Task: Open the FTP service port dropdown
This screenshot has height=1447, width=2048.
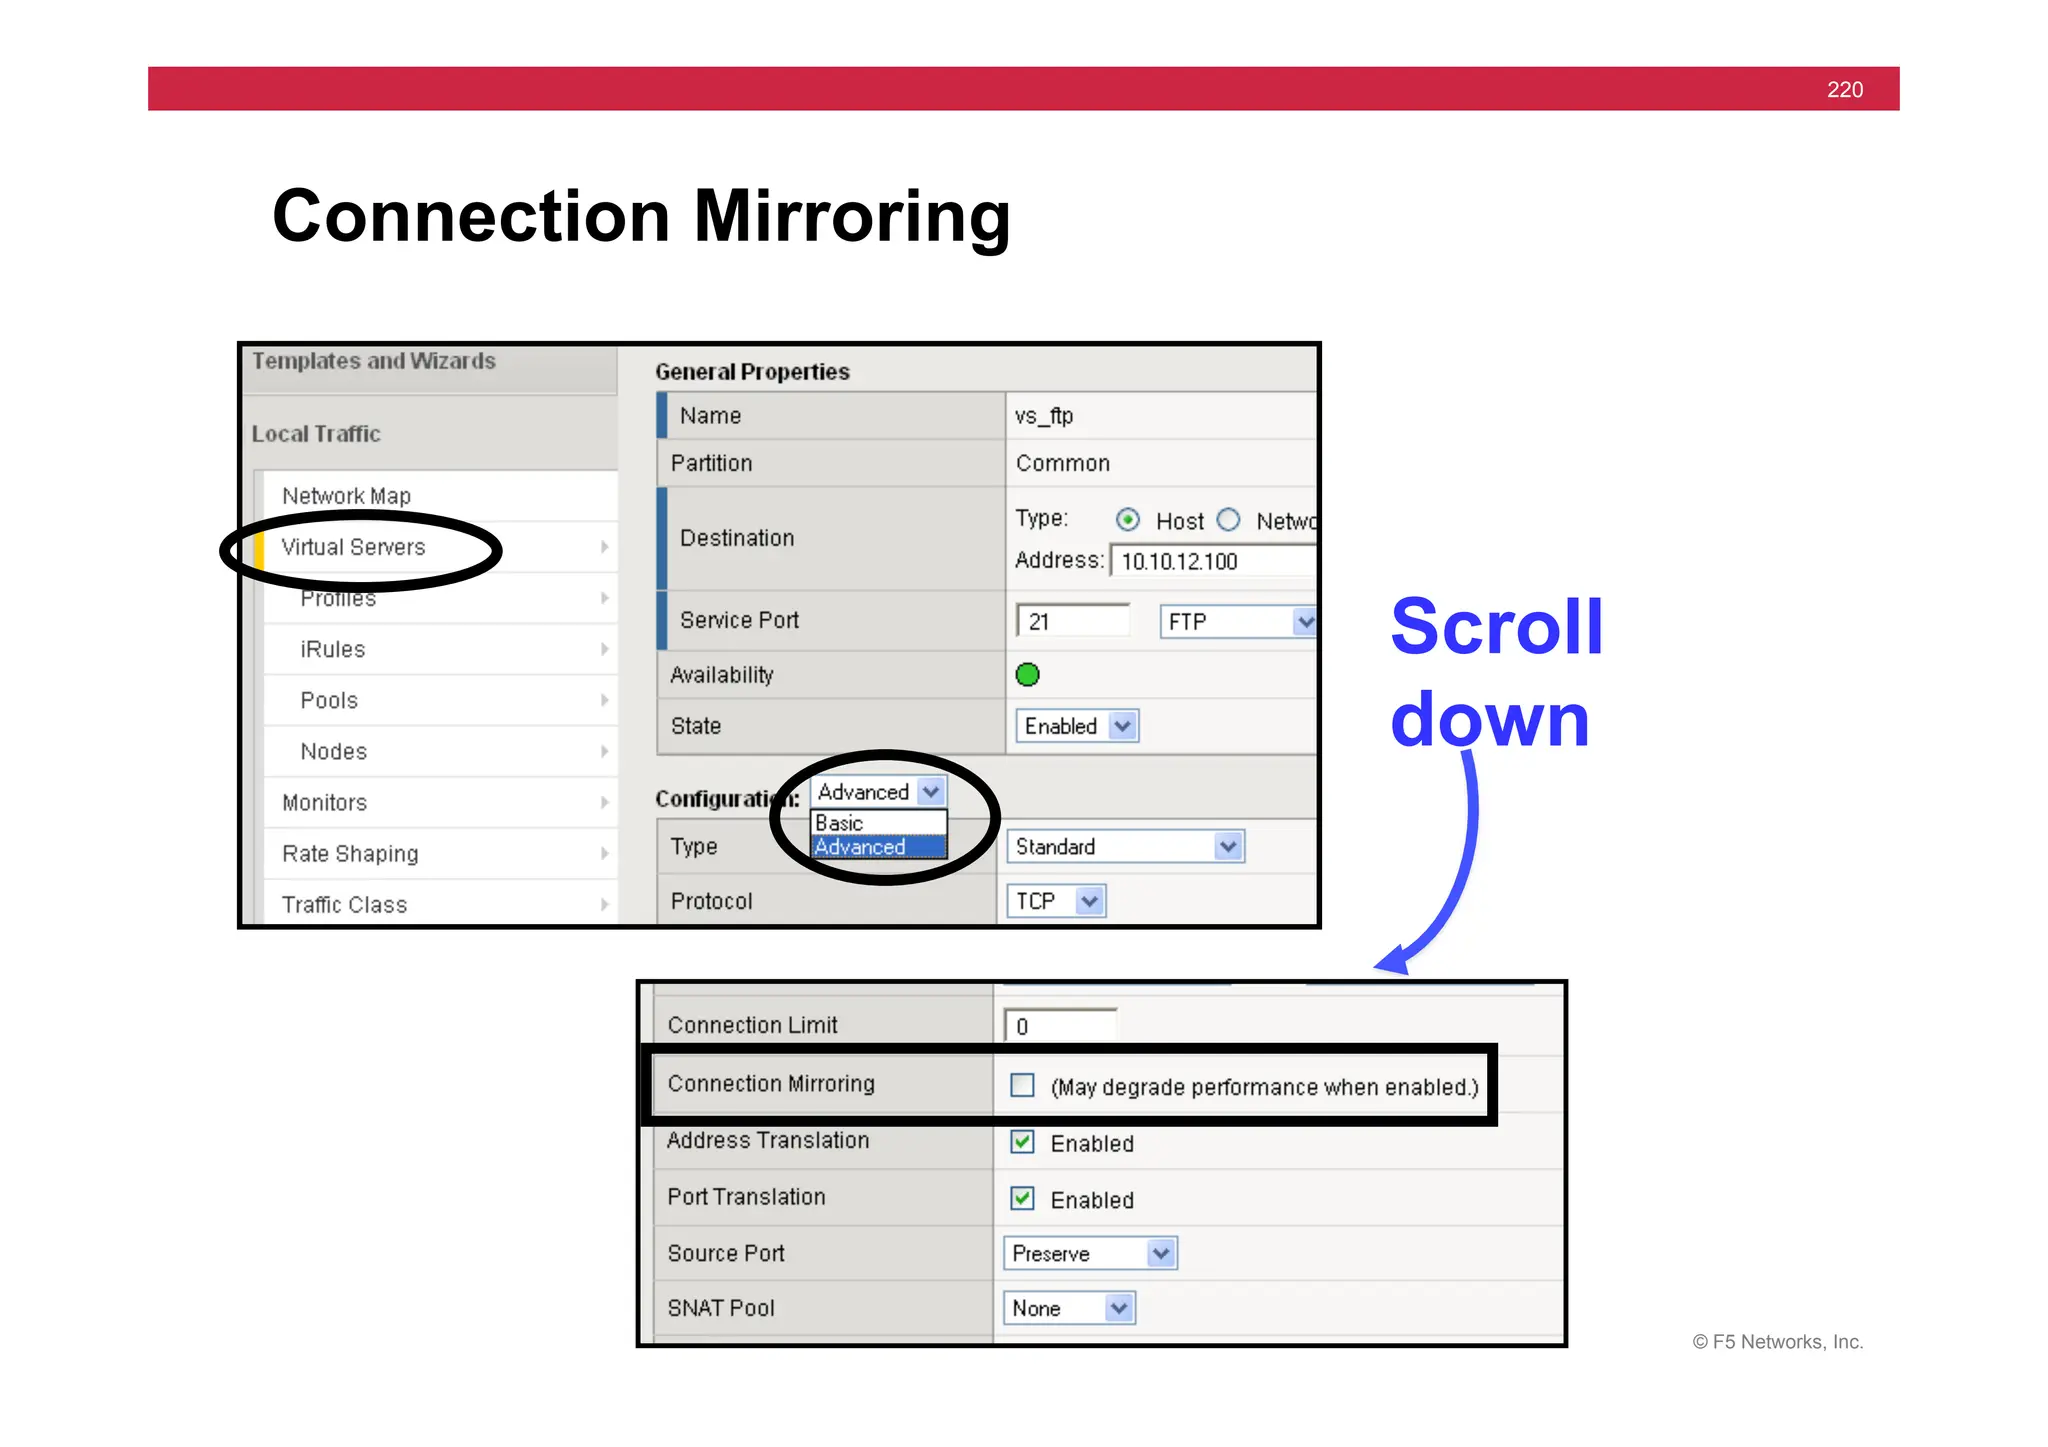Action: pyautogui.click(x=1237, y=621)
